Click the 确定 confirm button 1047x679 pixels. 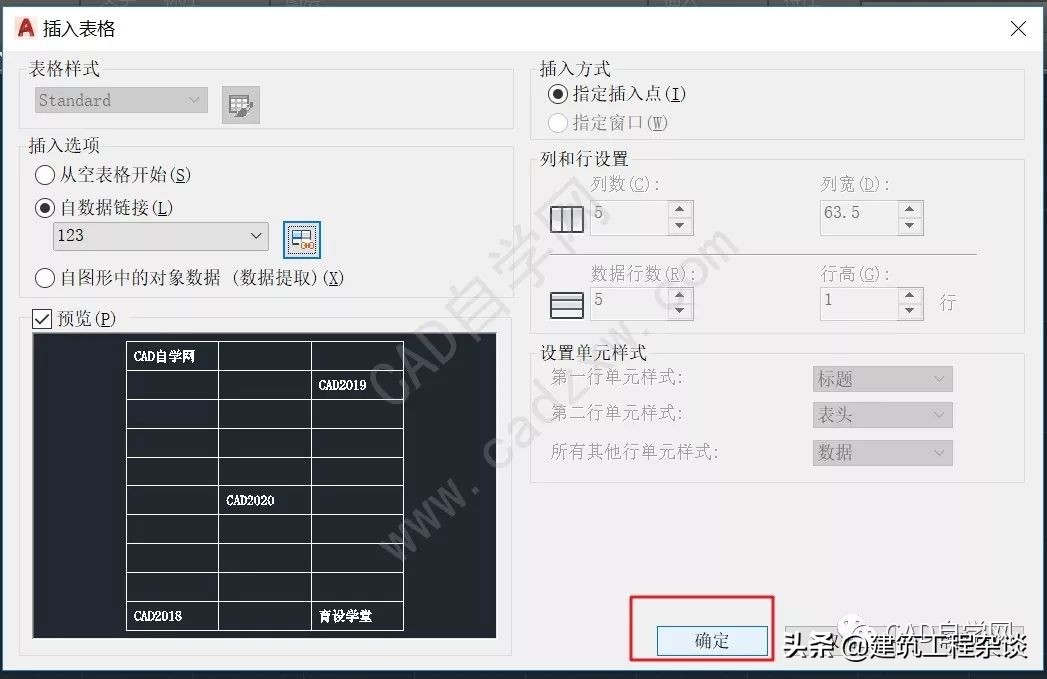tap(711, 641)
